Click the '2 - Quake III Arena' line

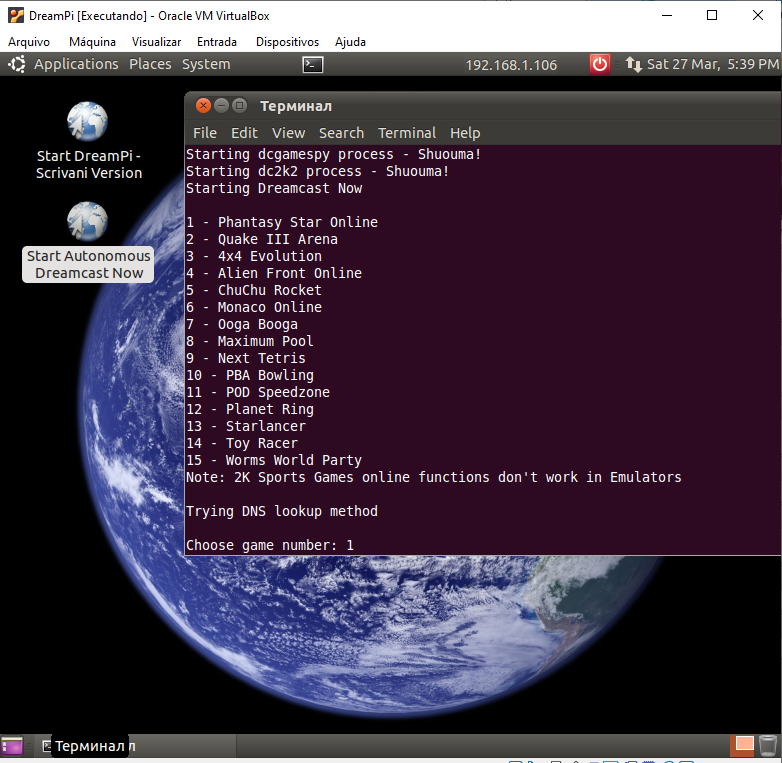coord(262,239)
